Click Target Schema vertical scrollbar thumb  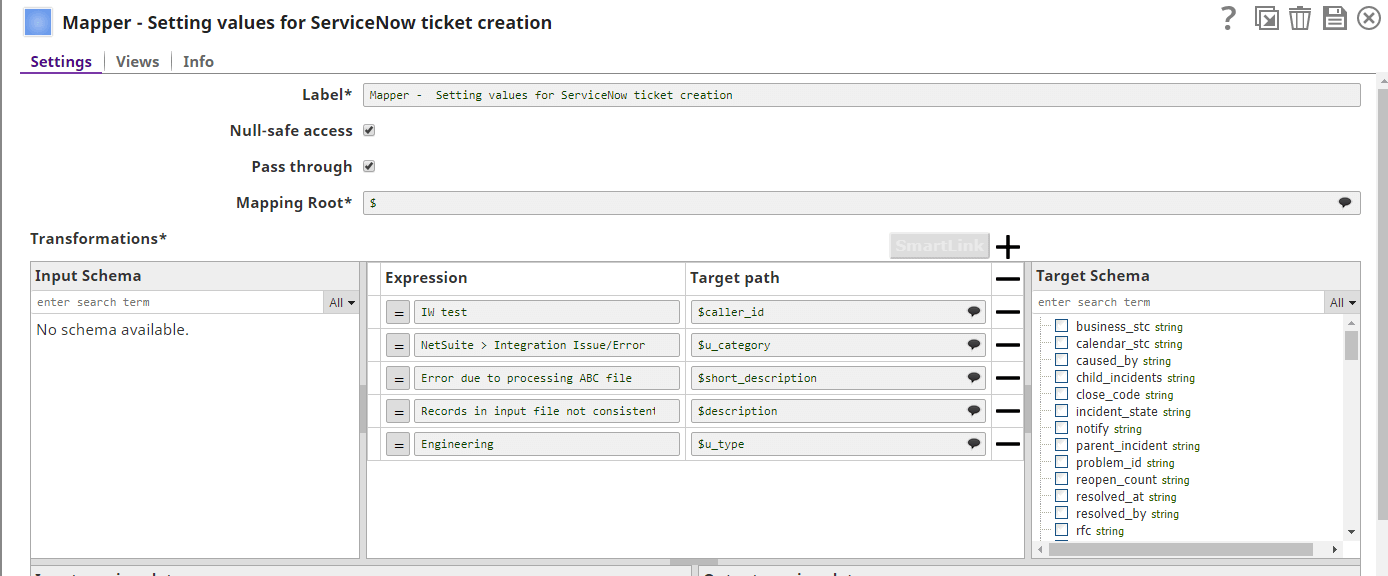(x=1351, y=346)
